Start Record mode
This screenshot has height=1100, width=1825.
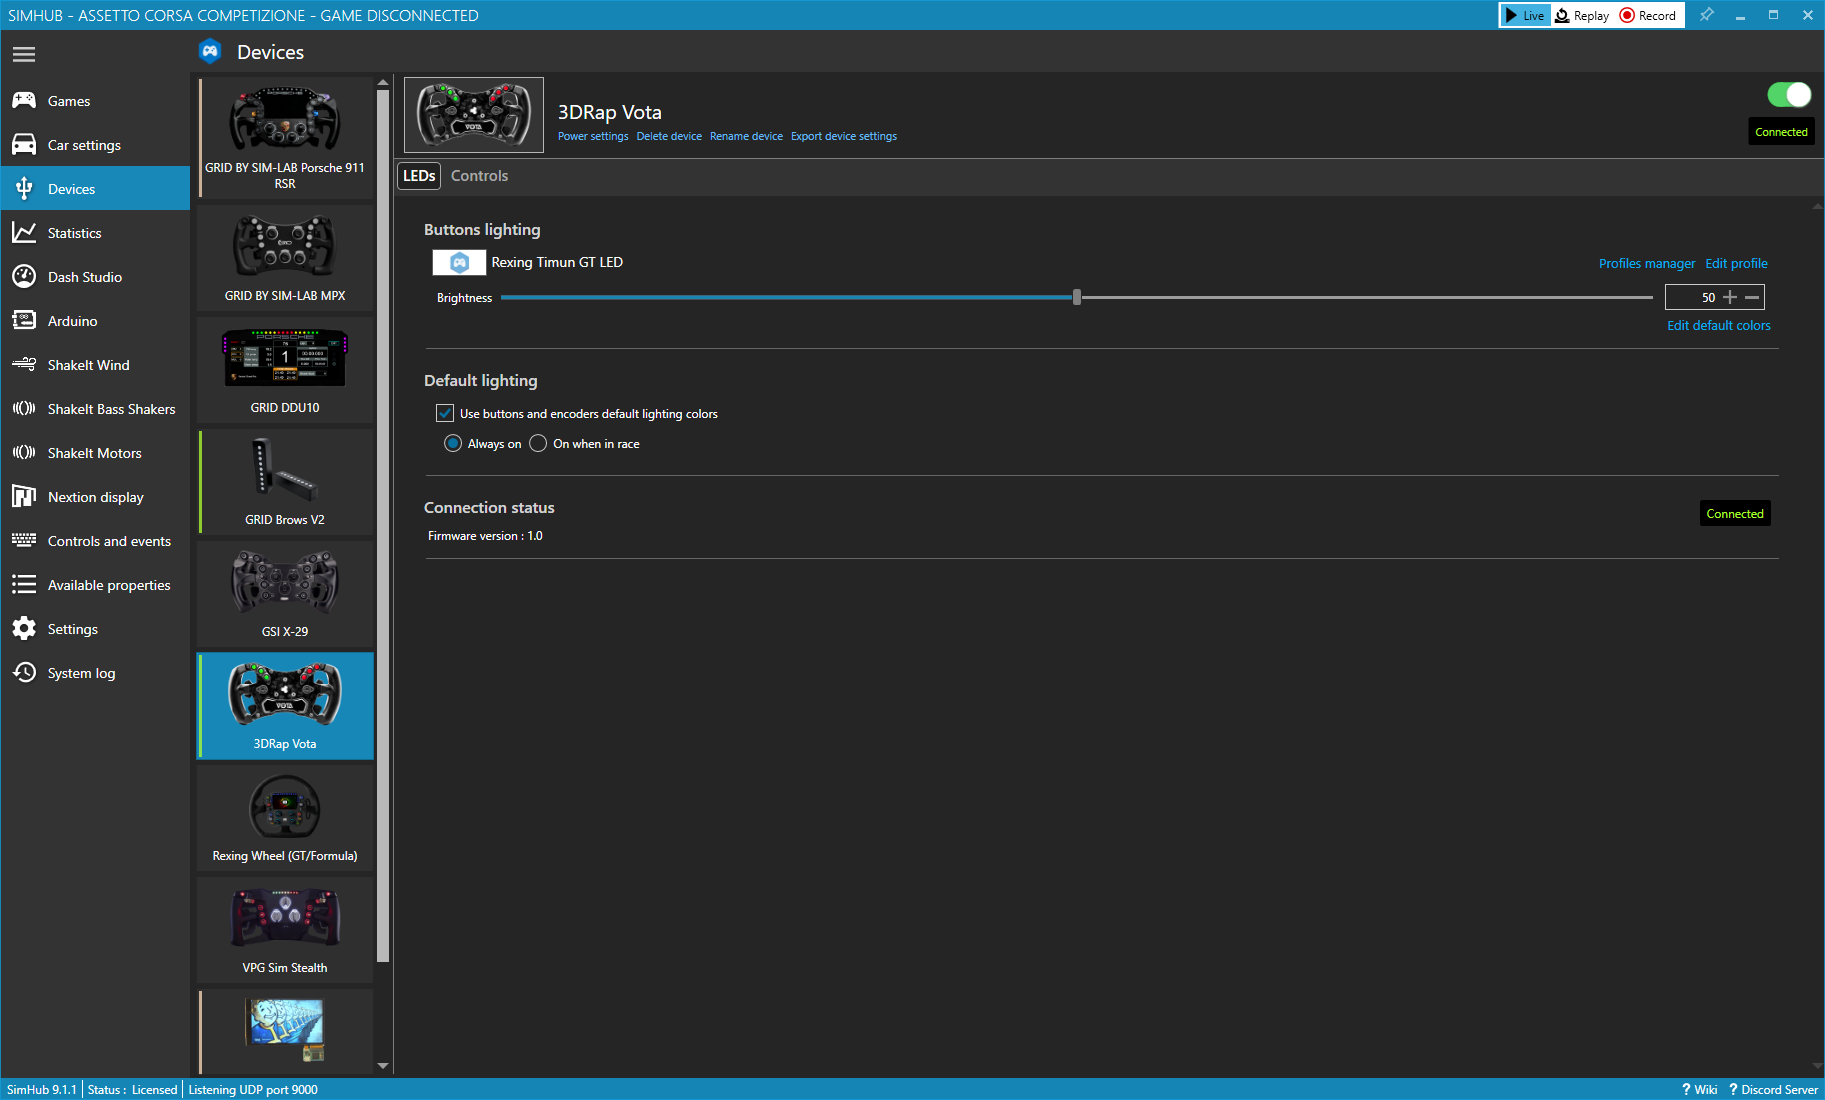1648,15
